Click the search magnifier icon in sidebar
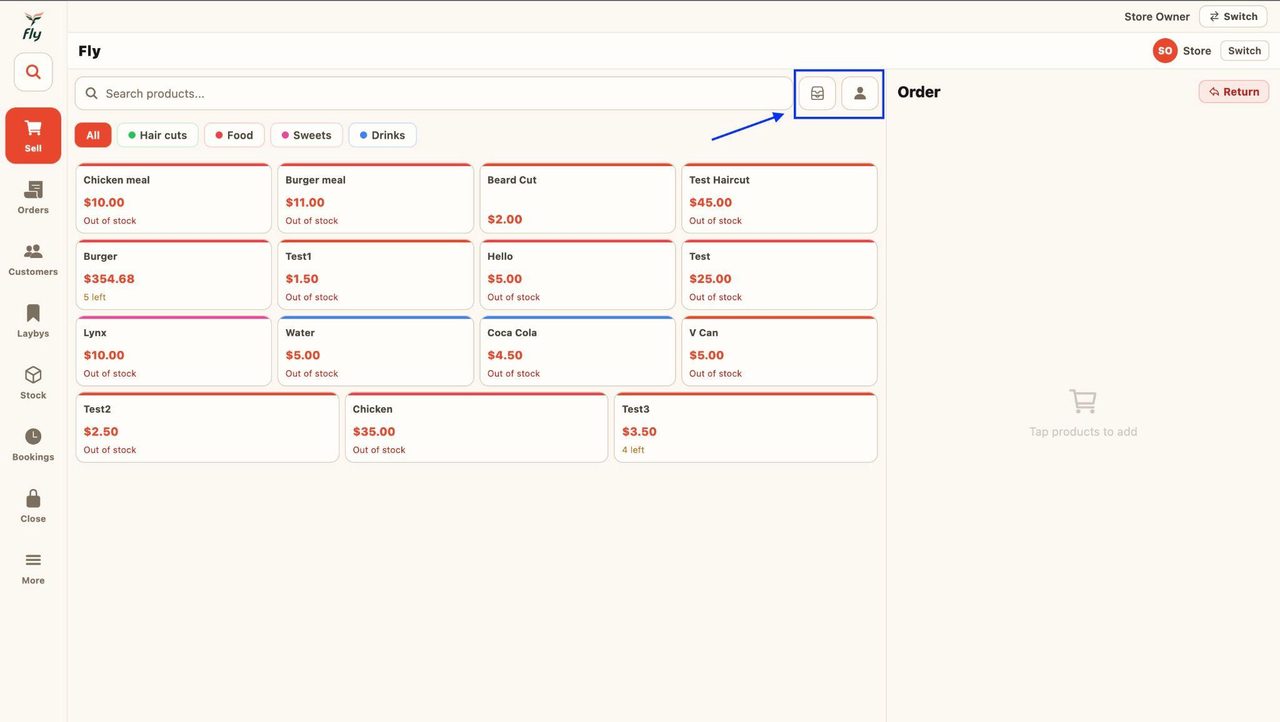 point(33,72)
